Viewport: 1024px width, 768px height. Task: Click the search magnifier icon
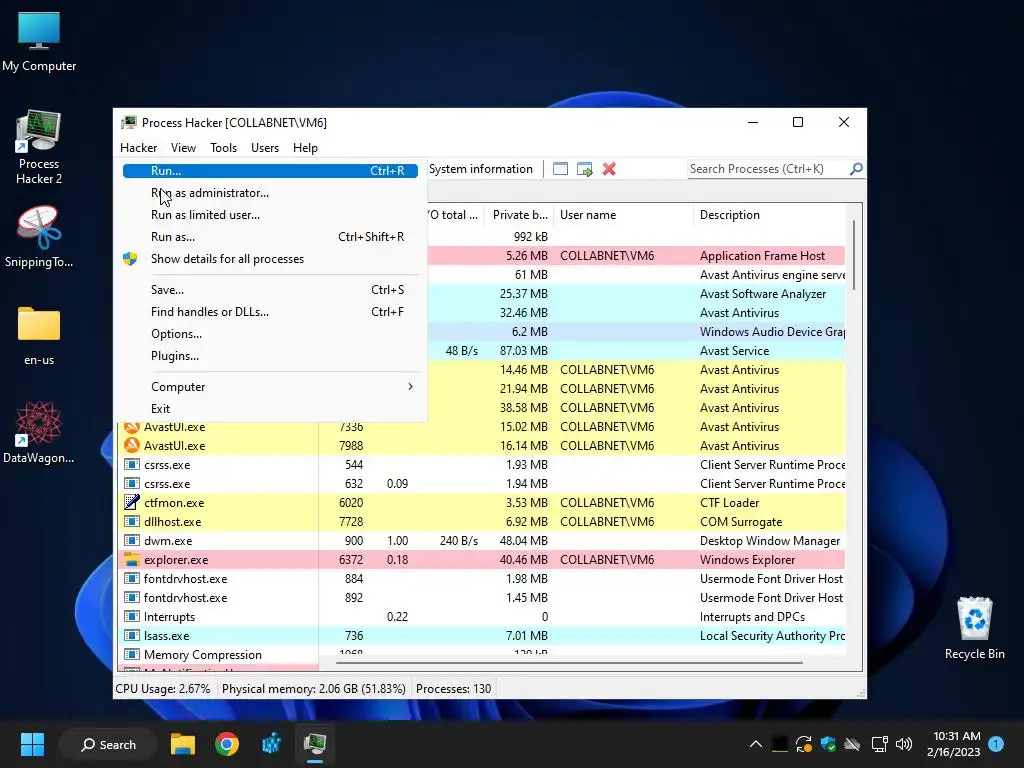[856, 169]
